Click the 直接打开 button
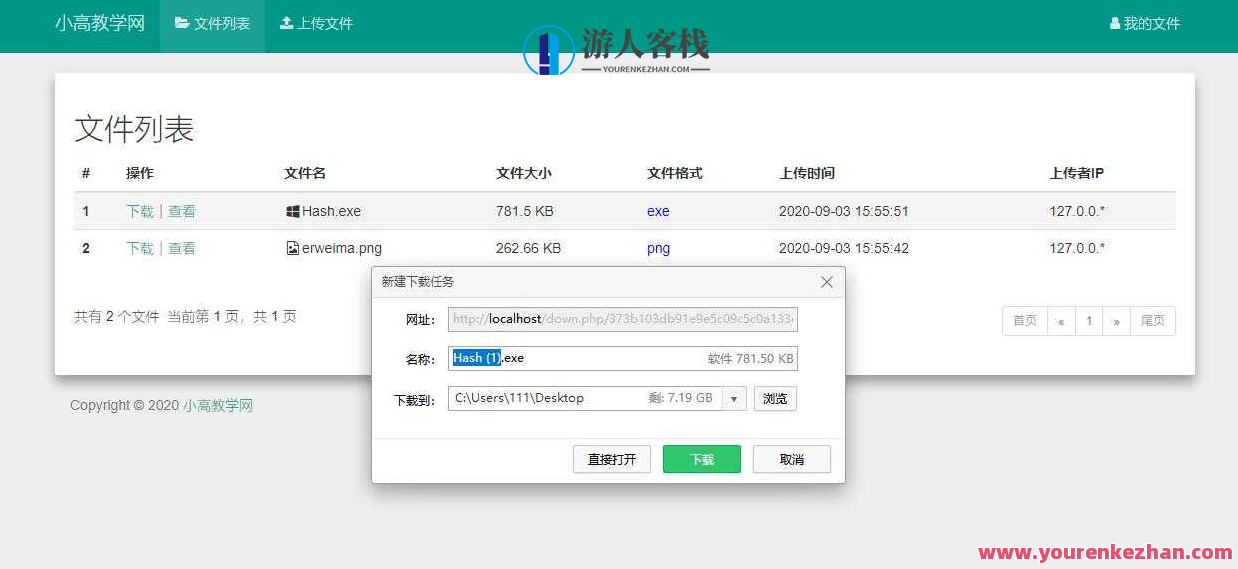The height and width of the screenshot is (569, 1238). pos(612,459)
